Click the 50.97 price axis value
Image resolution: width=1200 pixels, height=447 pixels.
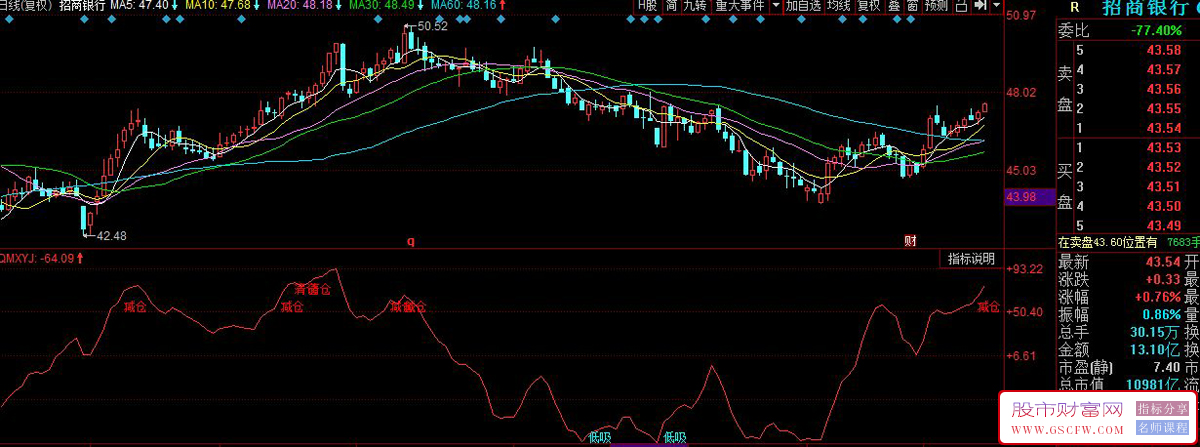coord(1022,16)
